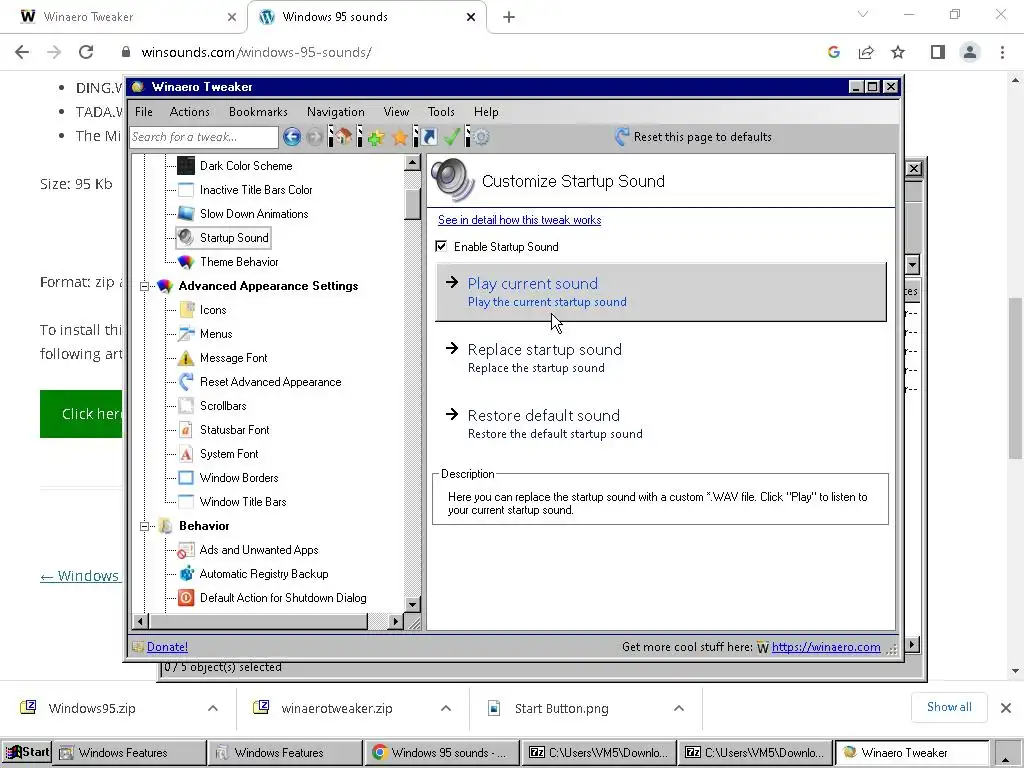Viewport: 1024px width, 768px height.
Task: Click the browser back arrow
Action: coord(22,52)
